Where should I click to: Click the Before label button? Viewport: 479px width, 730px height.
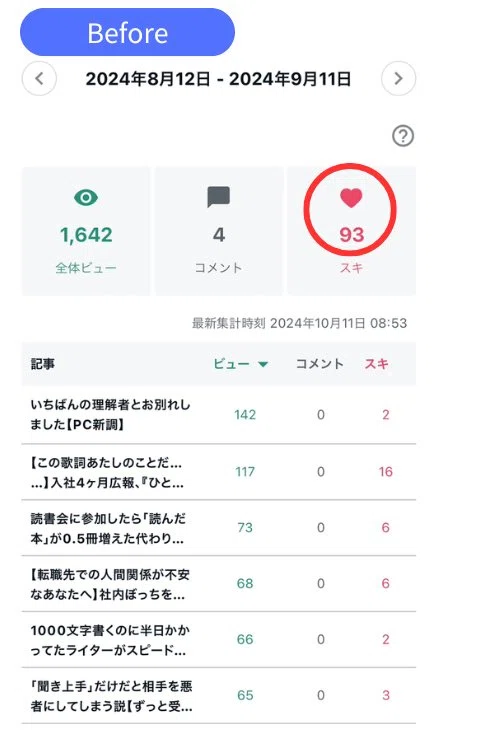click(x=127, y=32)
